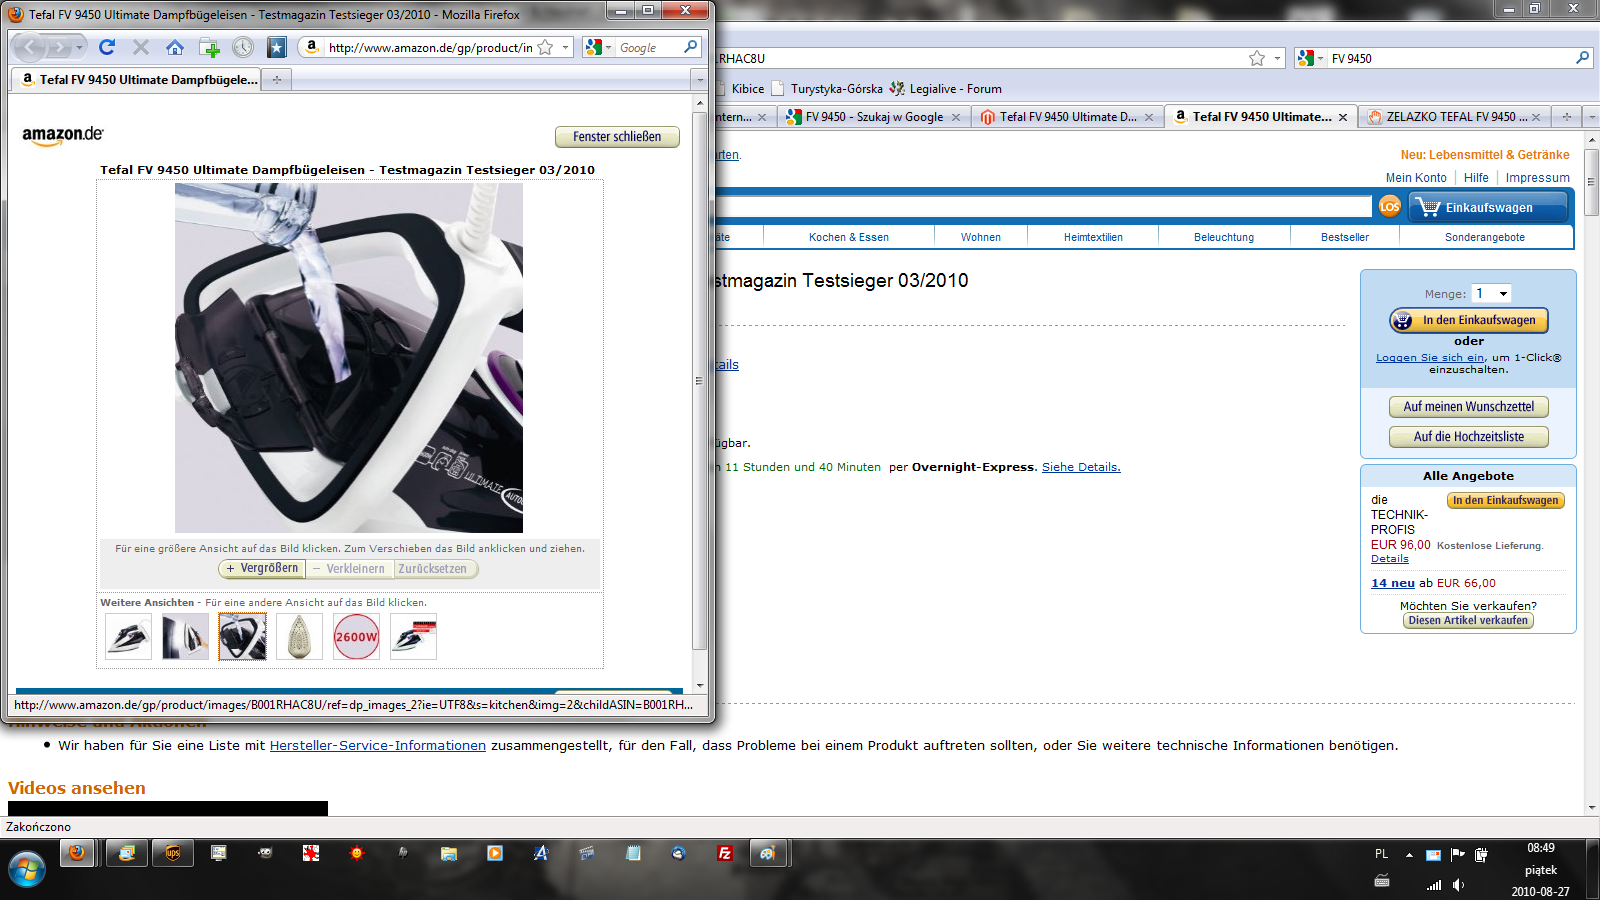Open the UPS application from taskbar

173,853
